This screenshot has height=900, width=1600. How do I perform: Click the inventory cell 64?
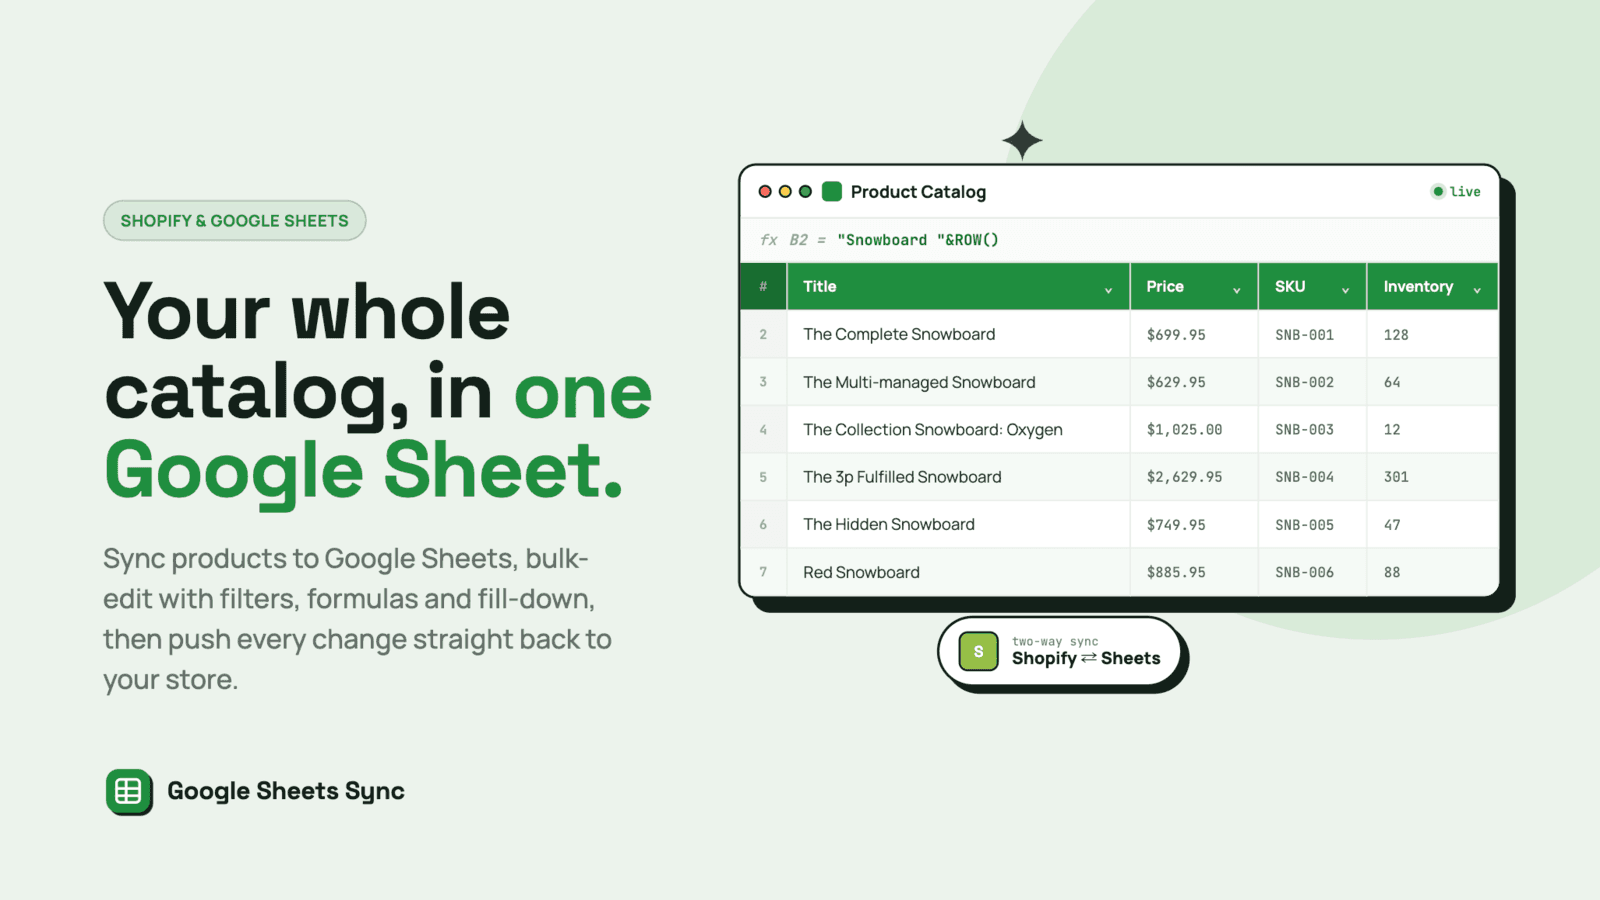1433,382
